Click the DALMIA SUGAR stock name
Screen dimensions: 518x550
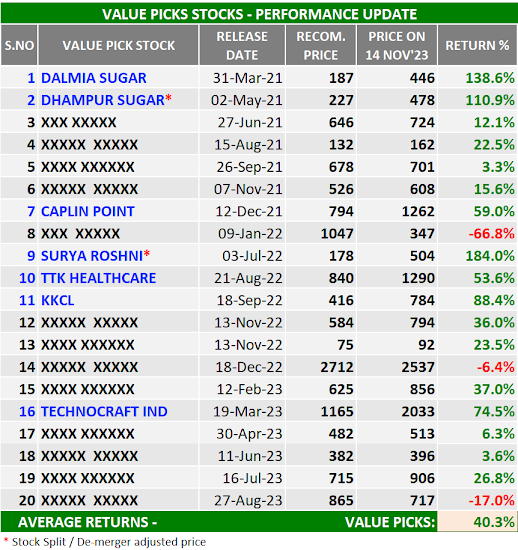(94, 78)
